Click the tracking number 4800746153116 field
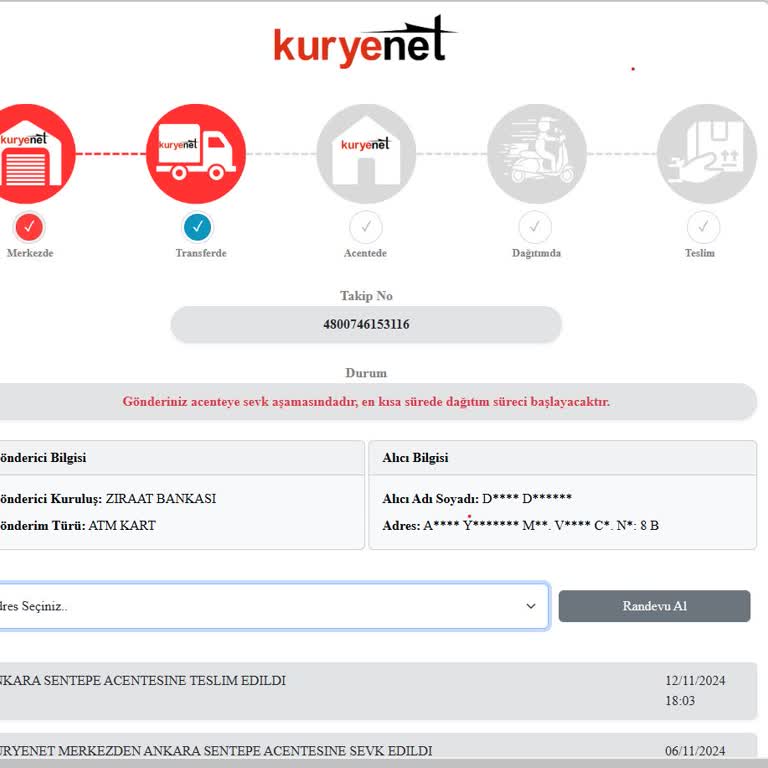The image size is (768, 768). click(x=366, y=324)
